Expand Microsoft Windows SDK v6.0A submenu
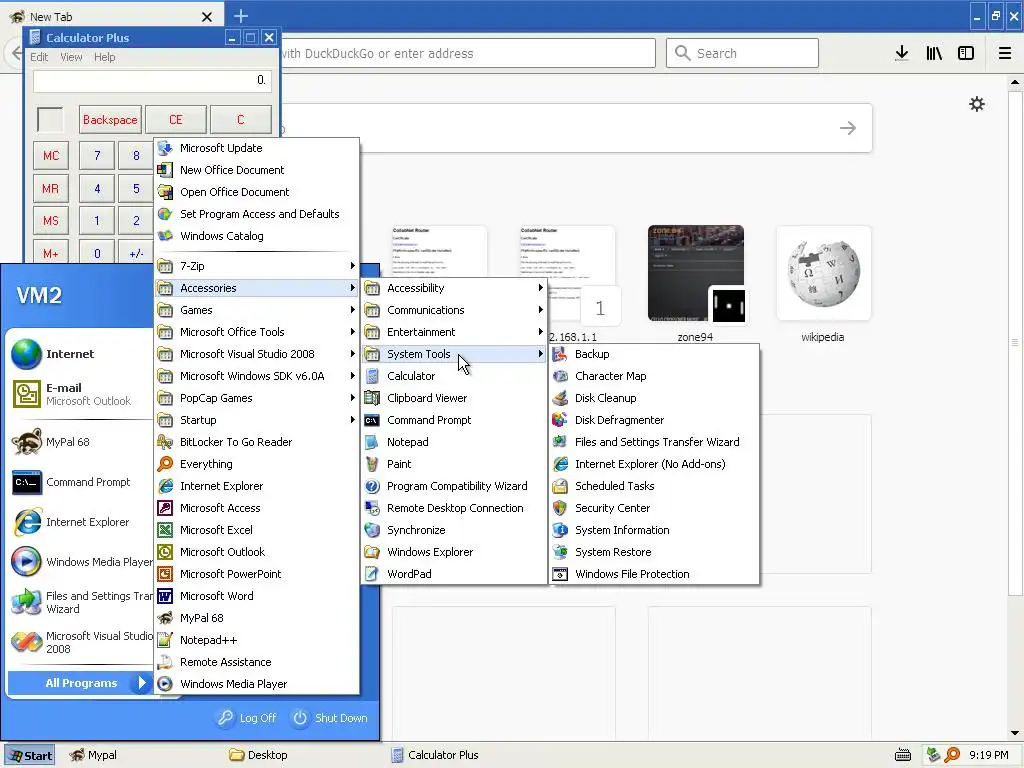This screenshot has width=1024, height=768. (257, 376)
